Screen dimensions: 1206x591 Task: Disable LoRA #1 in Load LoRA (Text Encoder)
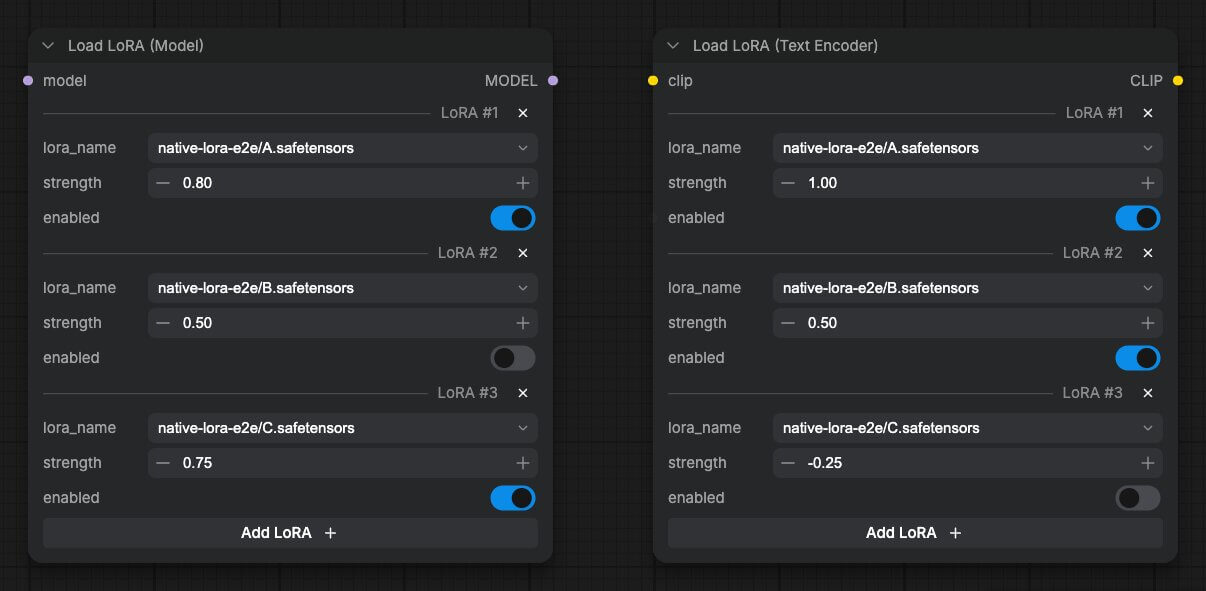click(1138, 218)
